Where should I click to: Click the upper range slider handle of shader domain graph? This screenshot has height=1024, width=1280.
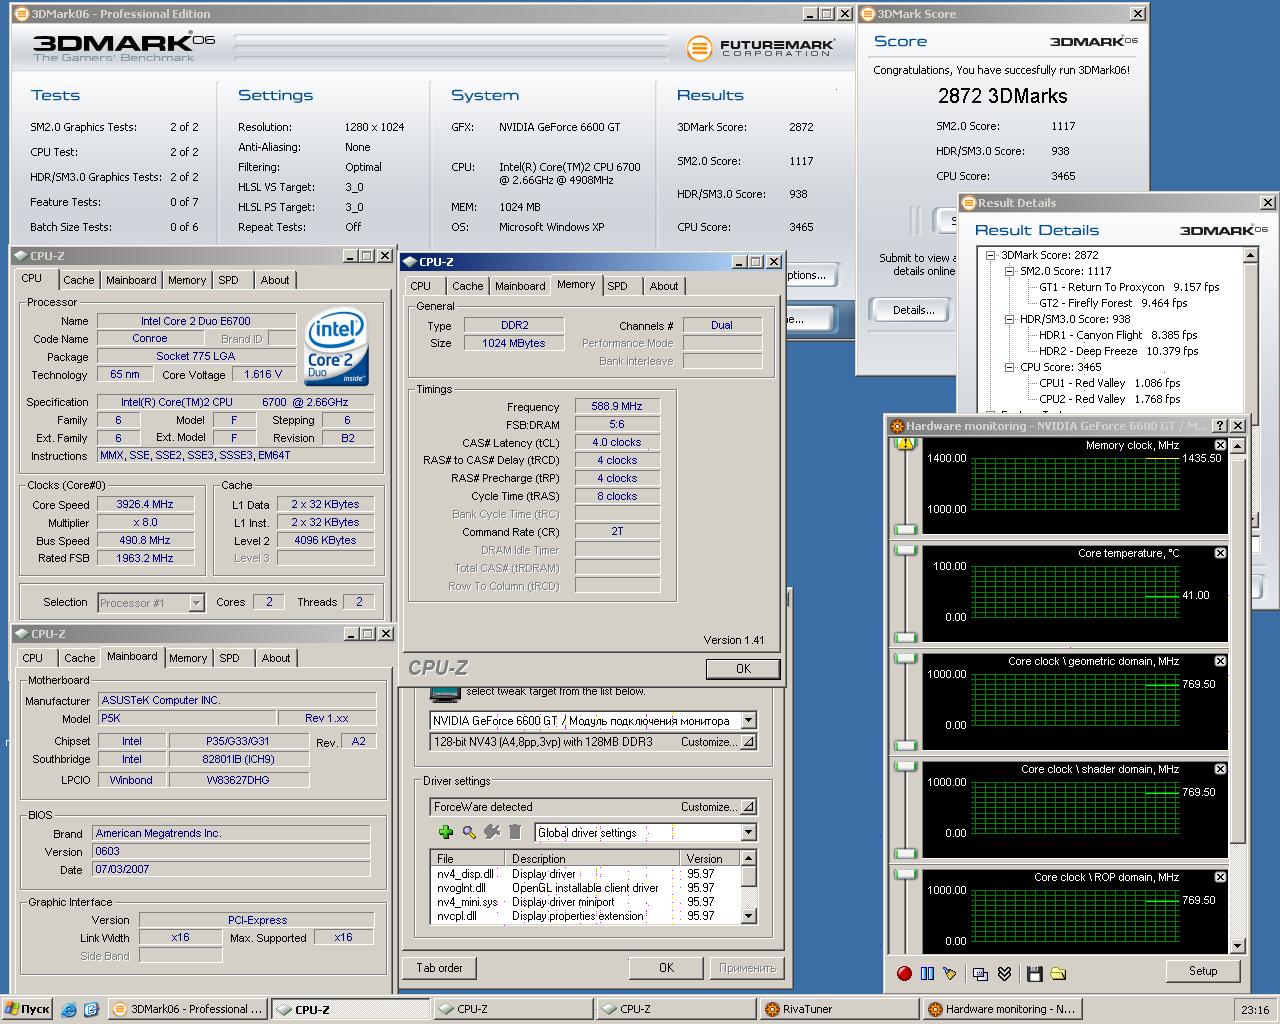tap(906, 766)
